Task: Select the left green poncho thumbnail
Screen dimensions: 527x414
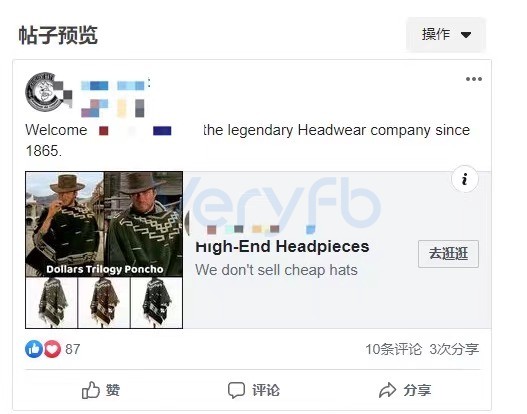Action: 52,303
